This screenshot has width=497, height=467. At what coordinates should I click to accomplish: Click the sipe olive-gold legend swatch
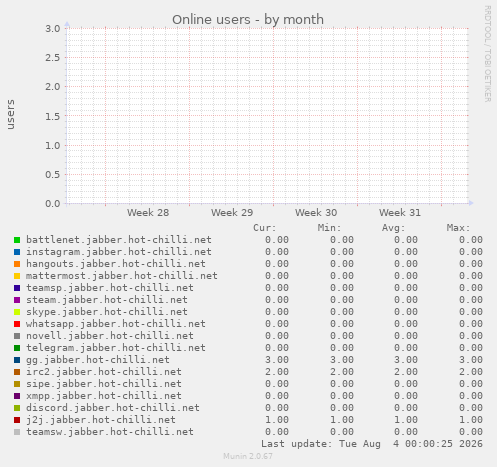pos(17,384)
